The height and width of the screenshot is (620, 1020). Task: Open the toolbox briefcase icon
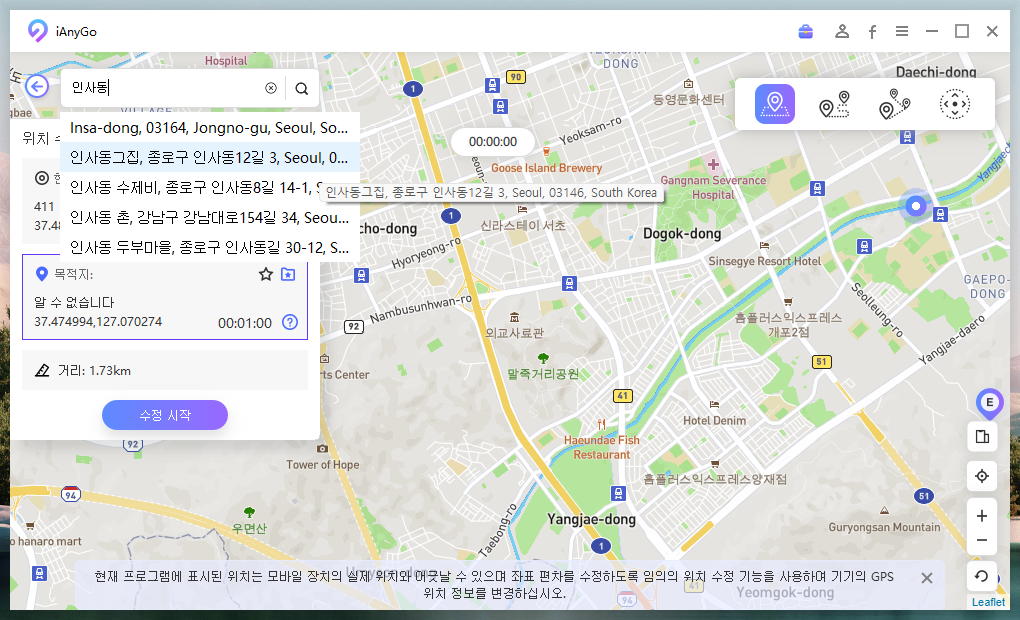click(805, 31)
